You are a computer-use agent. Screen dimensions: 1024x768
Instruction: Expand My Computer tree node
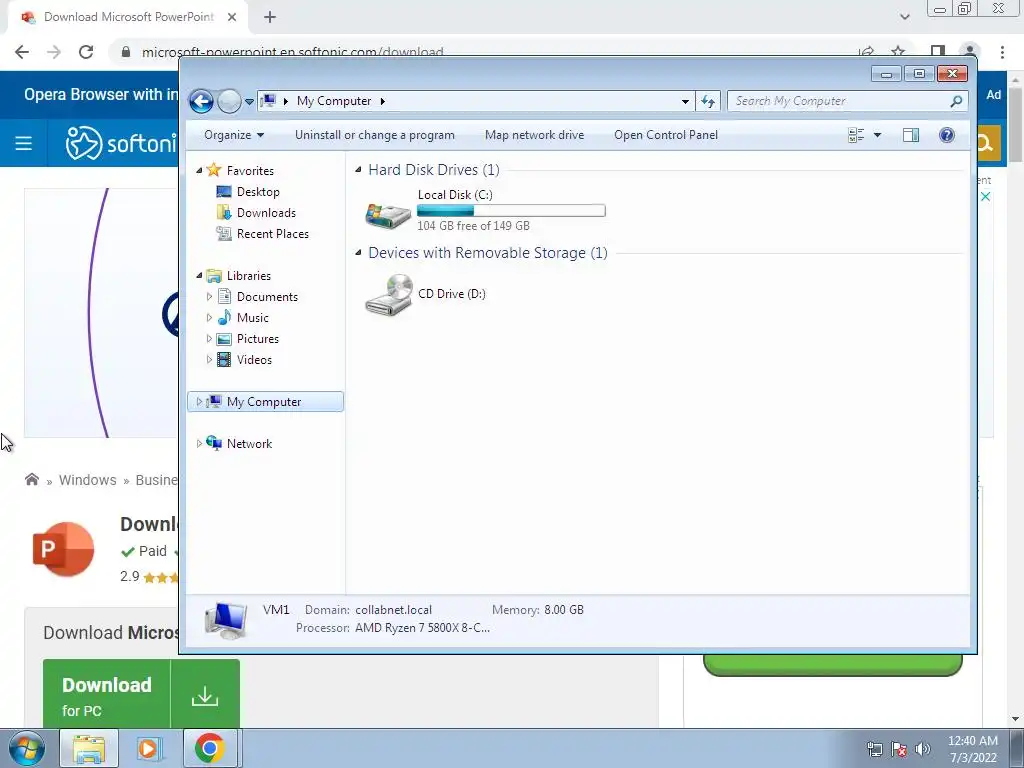tap(199, 402)
